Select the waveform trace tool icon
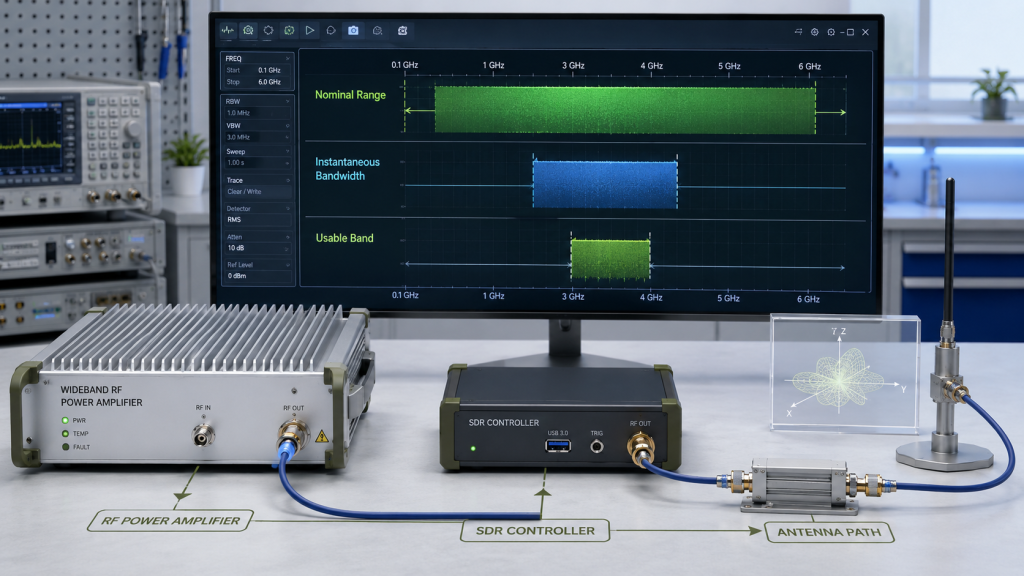 [227, 30]
